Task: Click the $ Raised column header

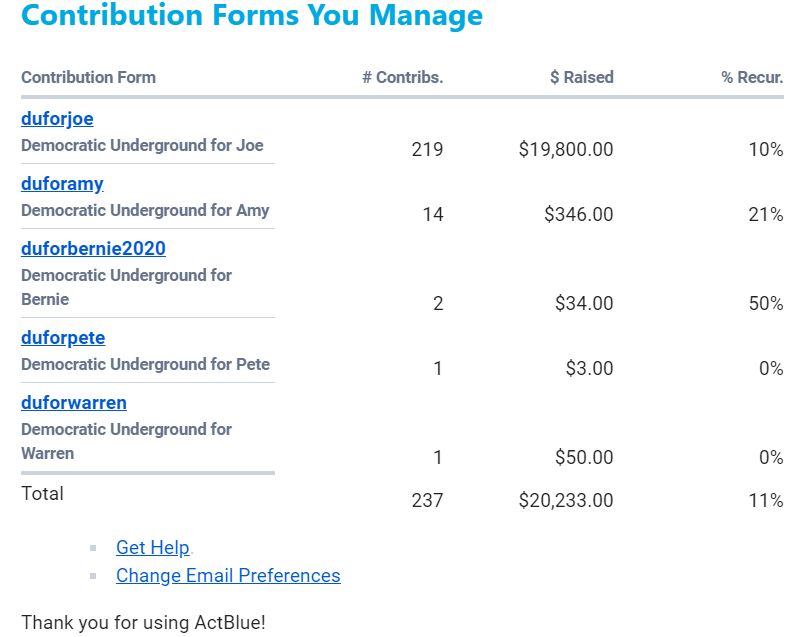Action: click(581, 77)
